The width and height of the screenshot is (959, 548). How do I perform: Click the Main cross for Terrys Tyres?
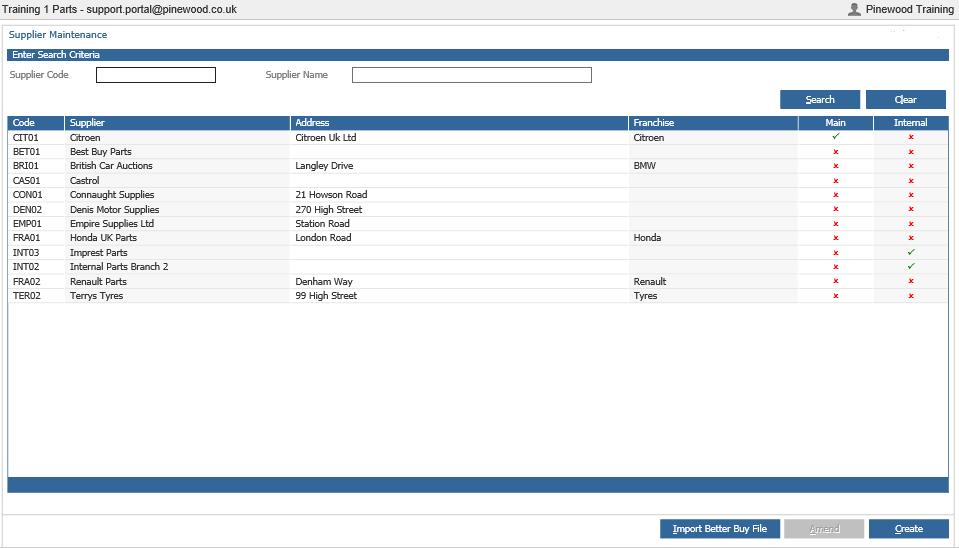point(835,296)
